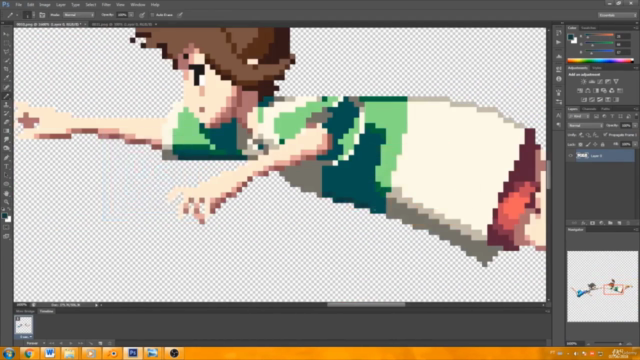
Task: Switch to the Swatches tab
Action: pyautogui.click(x=589, y=28)
